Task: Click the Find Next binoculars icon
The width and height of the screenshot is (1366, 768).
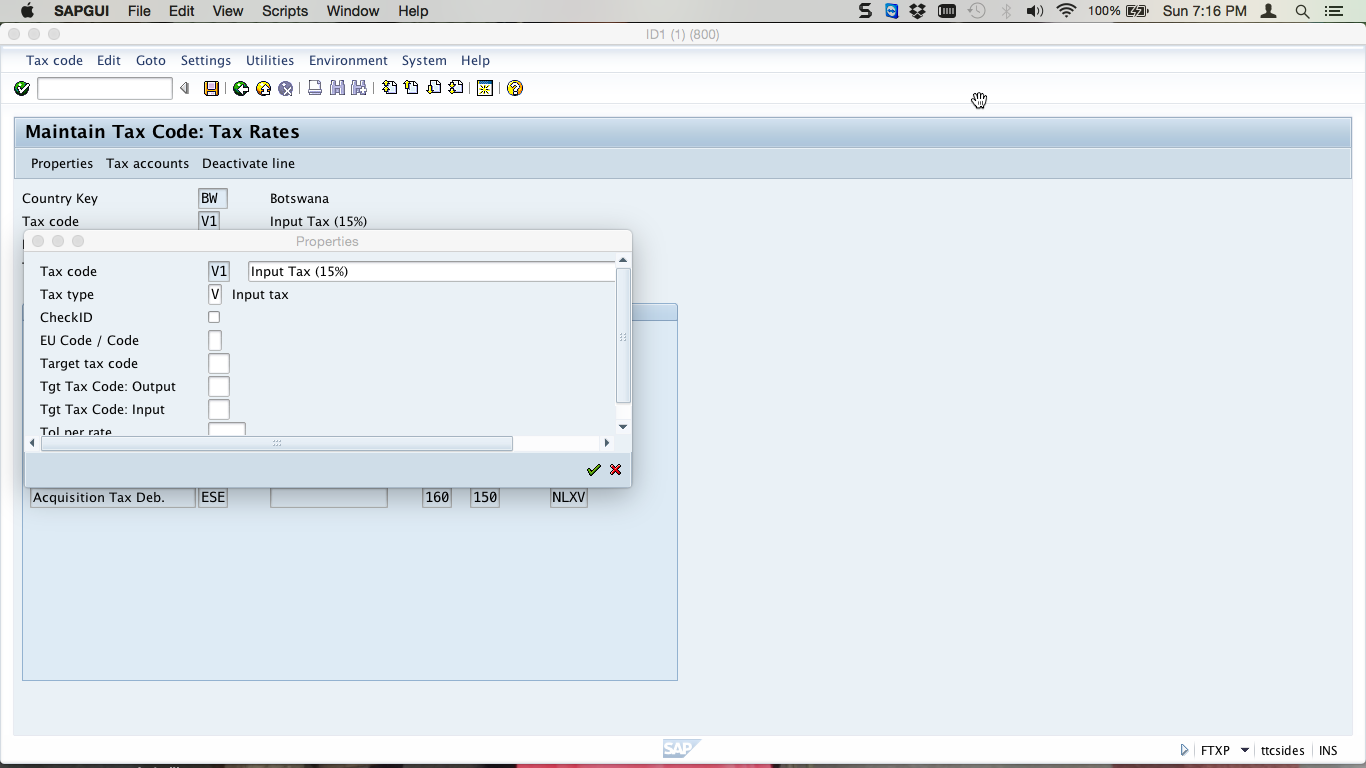Action: (359, 88)
